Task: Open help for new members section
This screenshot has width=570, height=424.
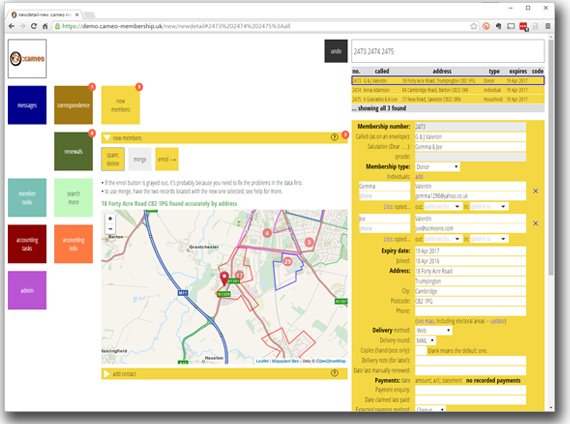Action: pyautogui.click(x=334, y=137)
